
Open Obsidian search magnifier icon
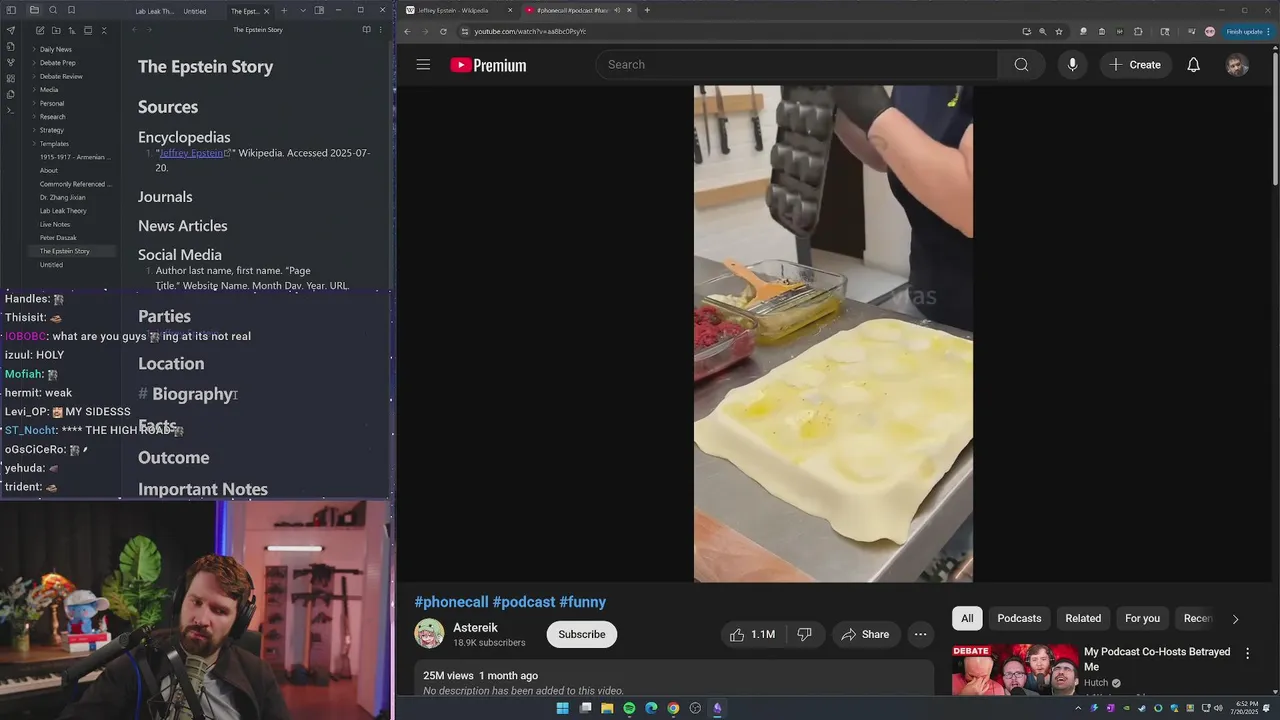coord(53,11)
